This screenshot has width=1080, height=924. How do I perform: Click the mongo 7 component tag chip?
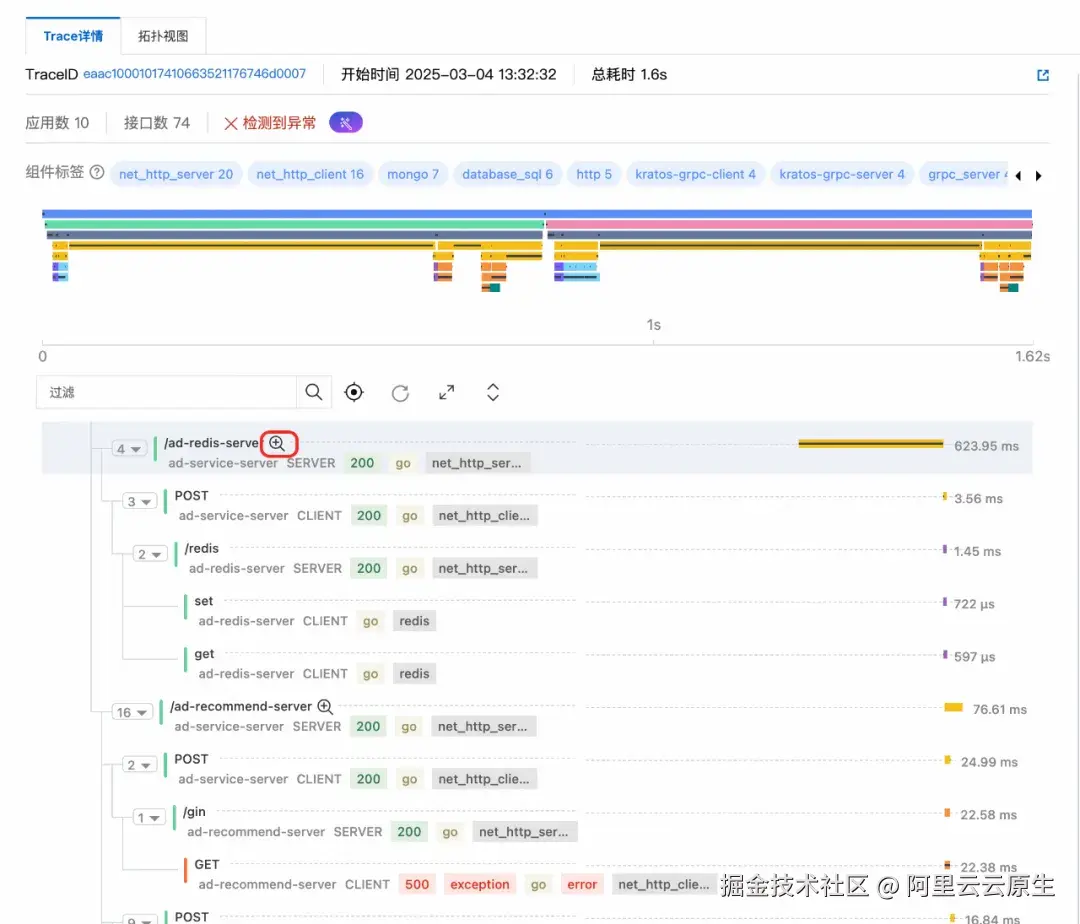click(x=413, y=174)
